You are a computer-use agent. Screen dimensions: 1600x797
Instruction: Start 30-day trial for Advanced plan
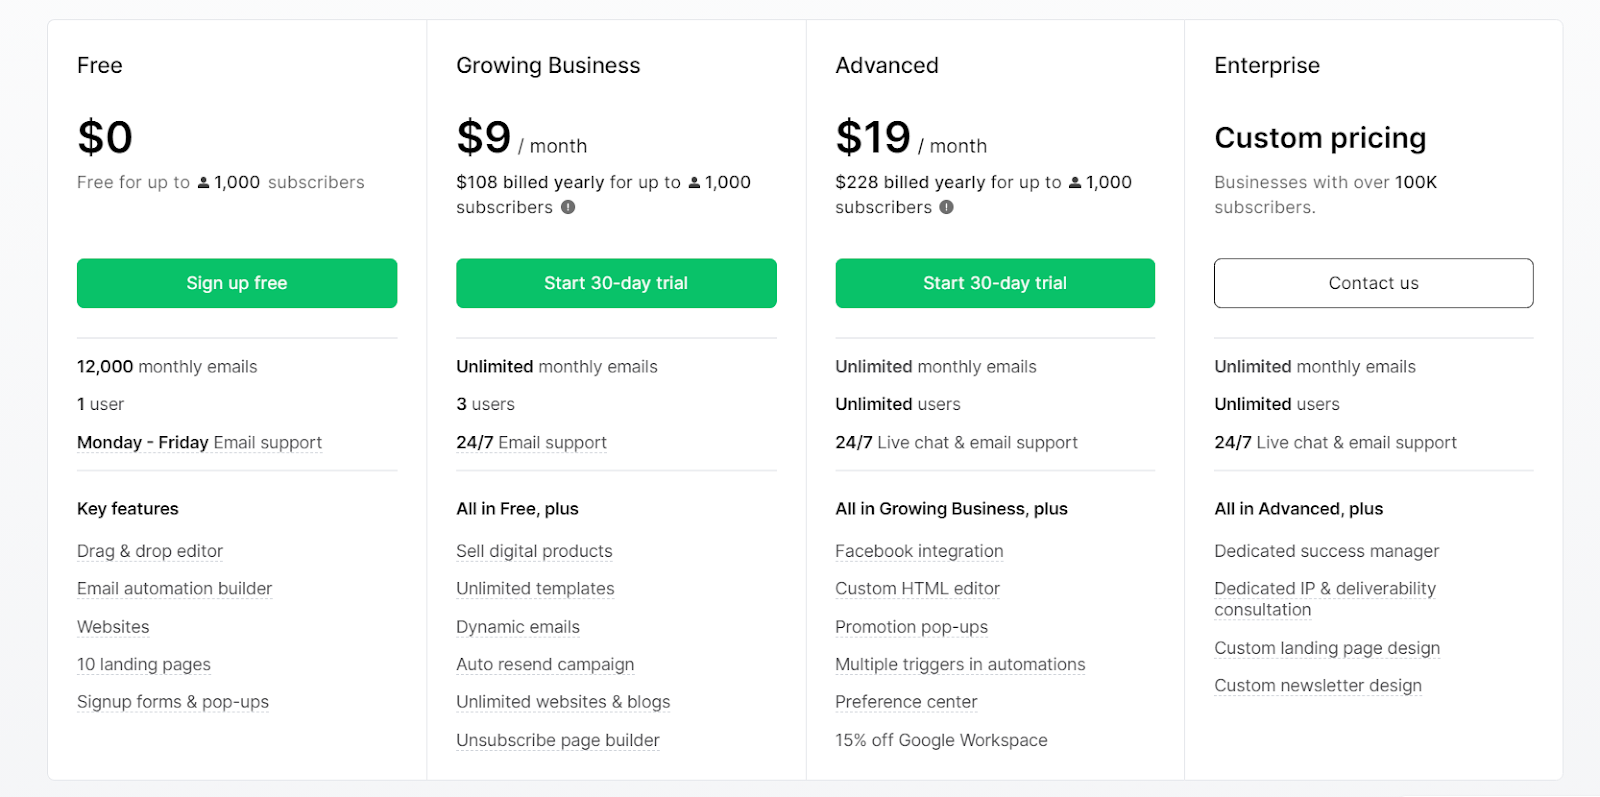click(x=995, y=283)
